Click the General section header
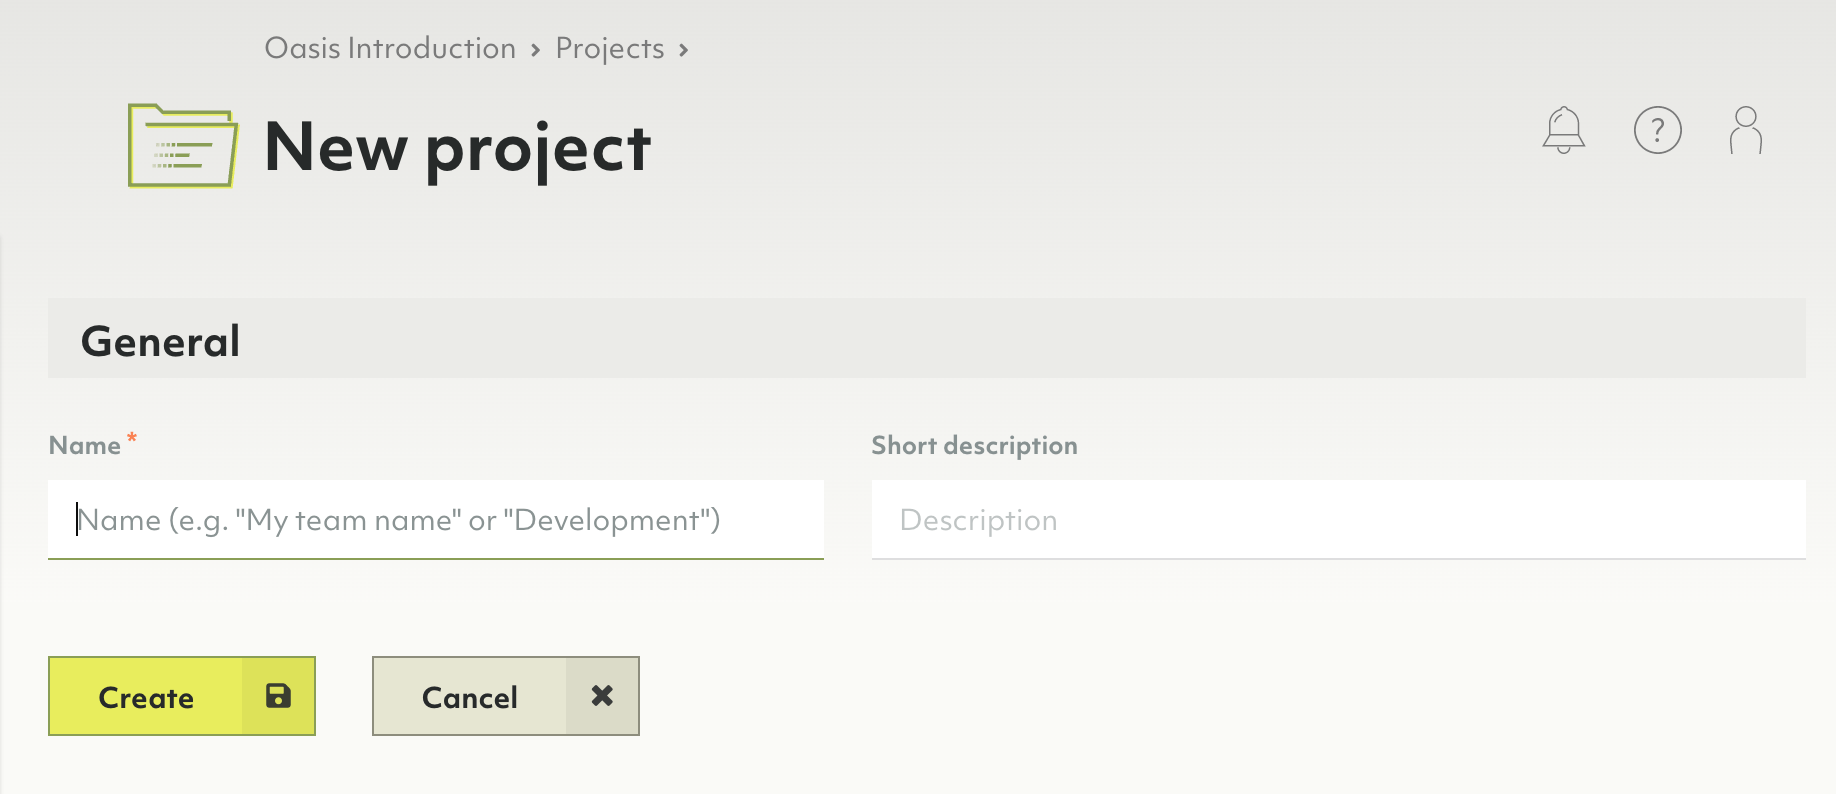Screen dimensions: 1836x794 point(160,341)
